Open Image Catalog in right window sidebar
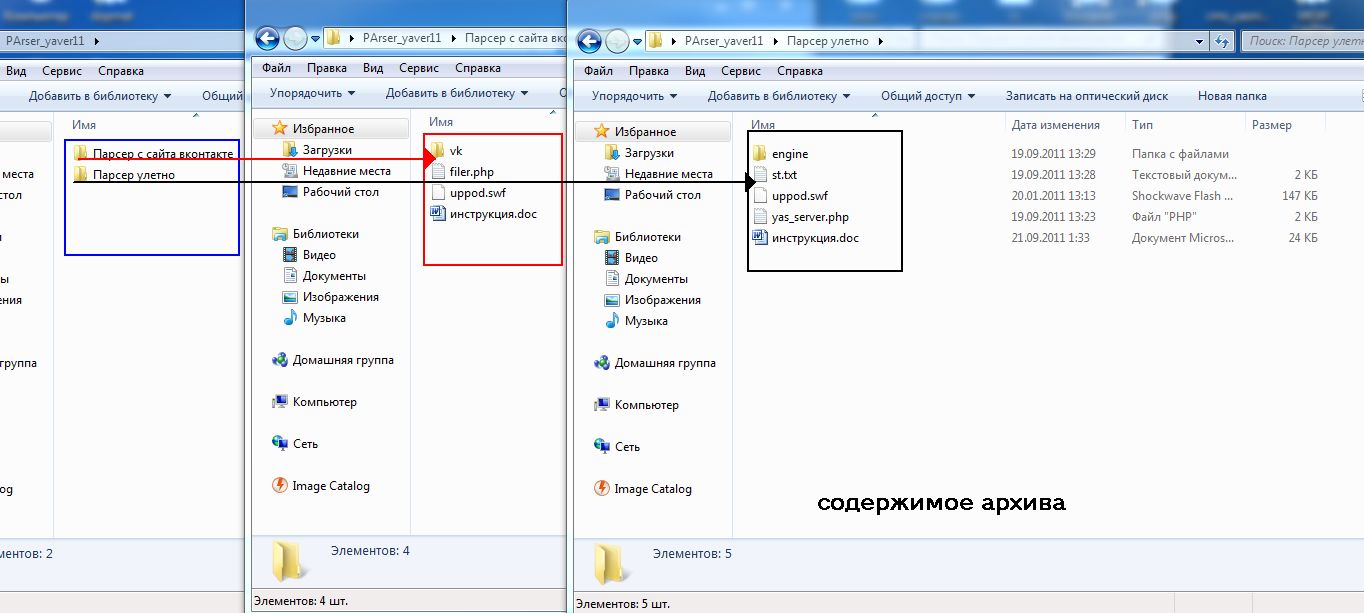 pos(643,489)
